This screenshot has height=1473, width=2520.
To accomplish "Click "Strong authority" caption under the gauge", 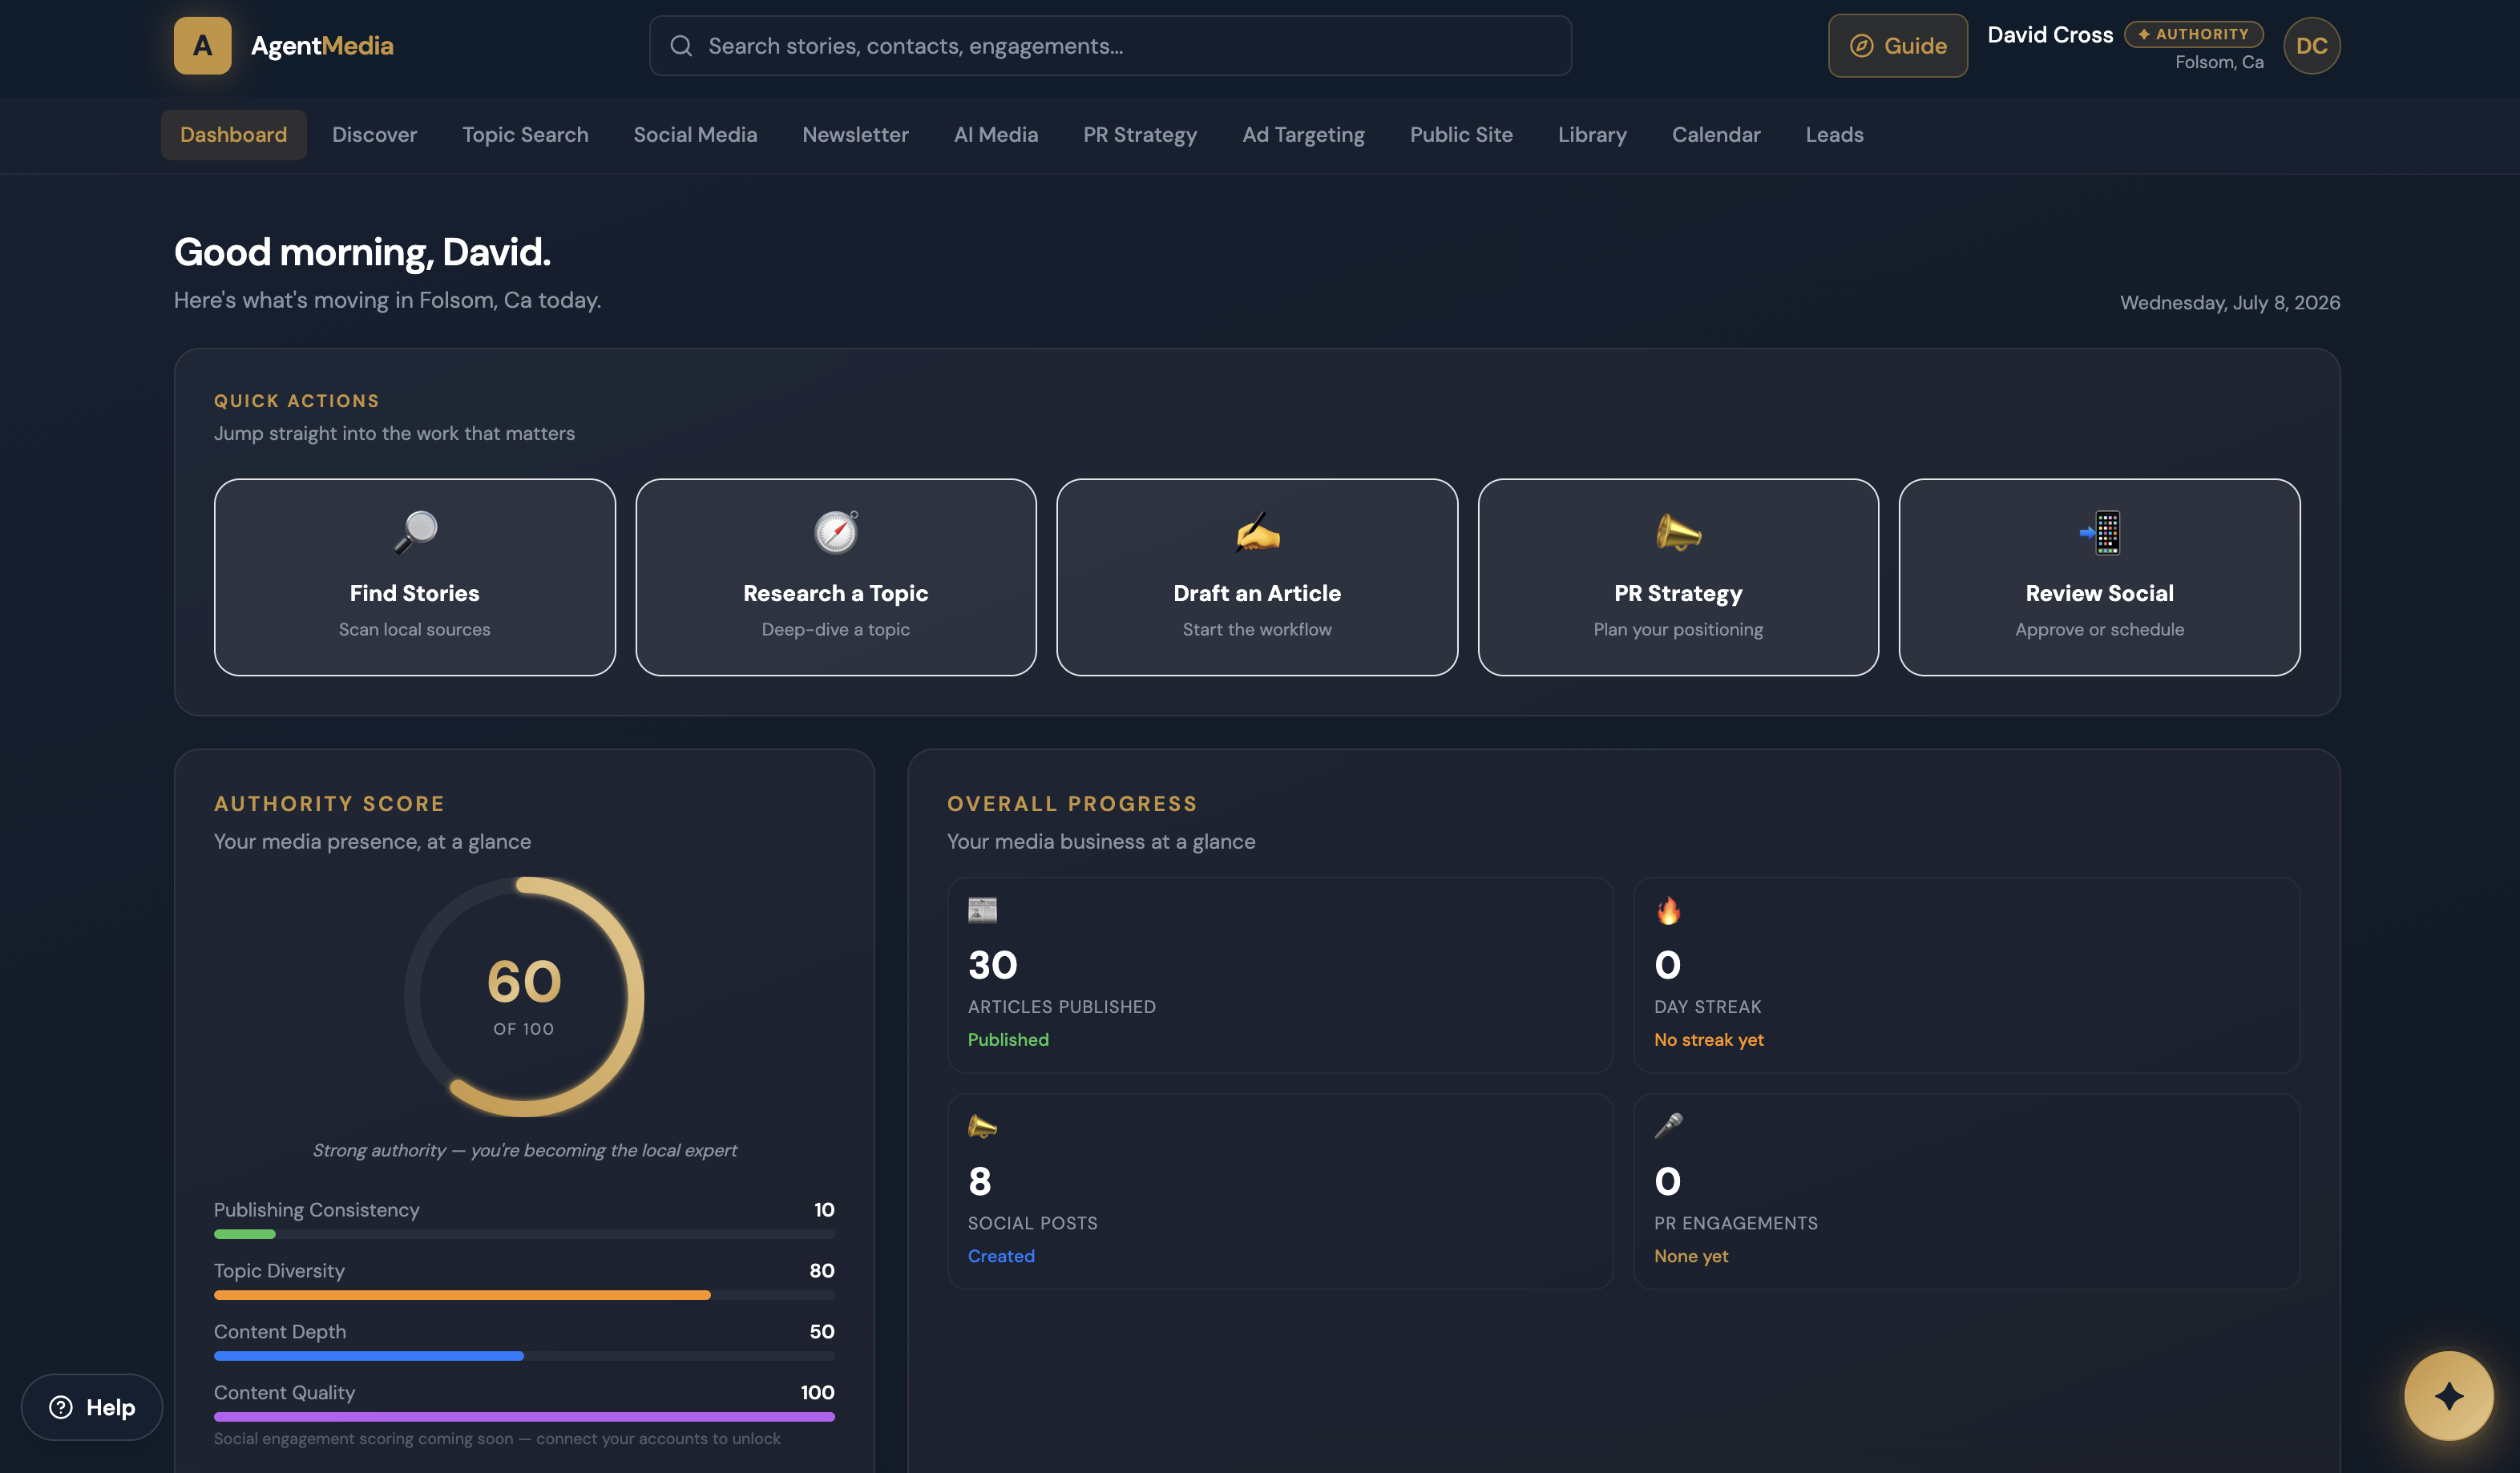I will click(524, 1150).
